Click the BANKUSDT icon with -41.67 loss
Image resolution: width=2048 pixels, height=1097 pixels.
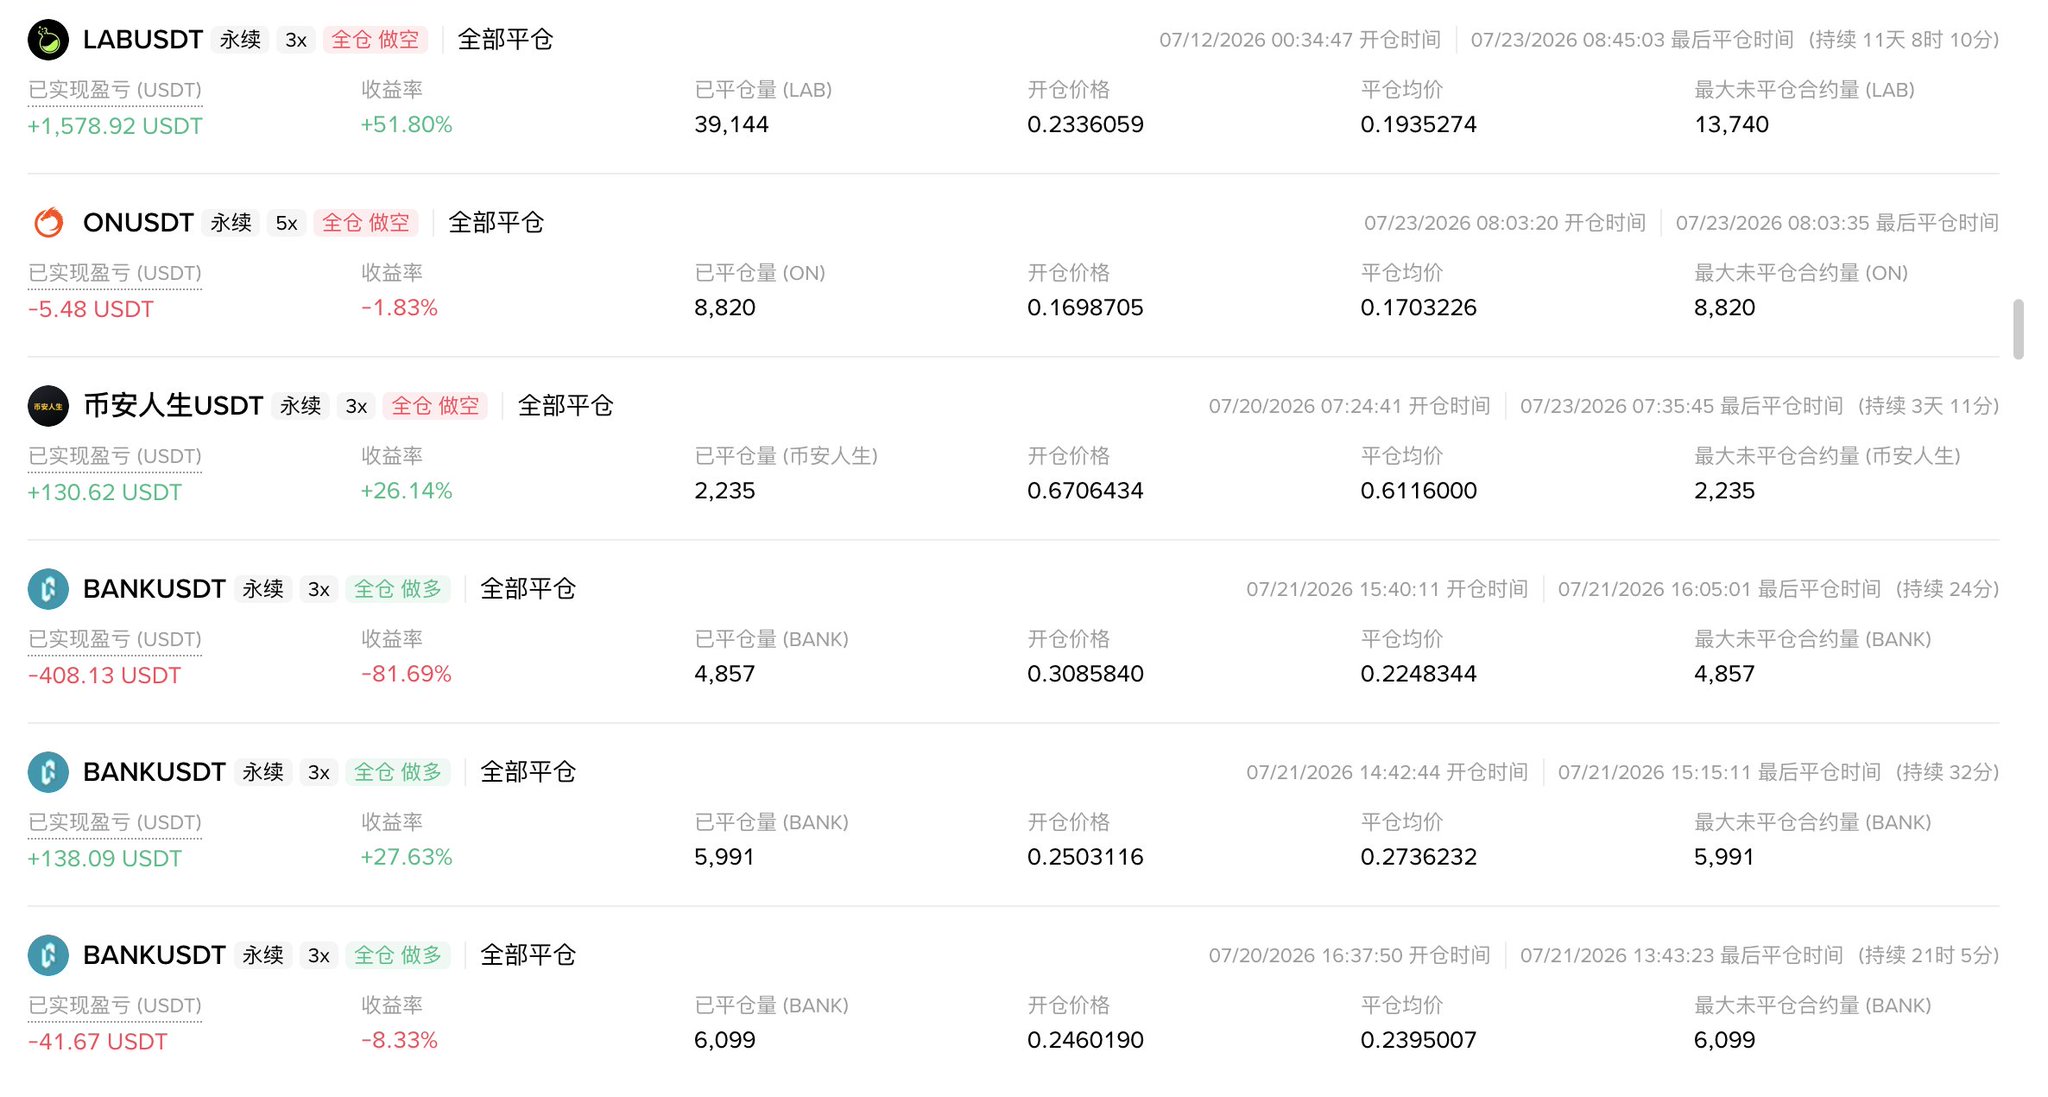coord(48,955)
